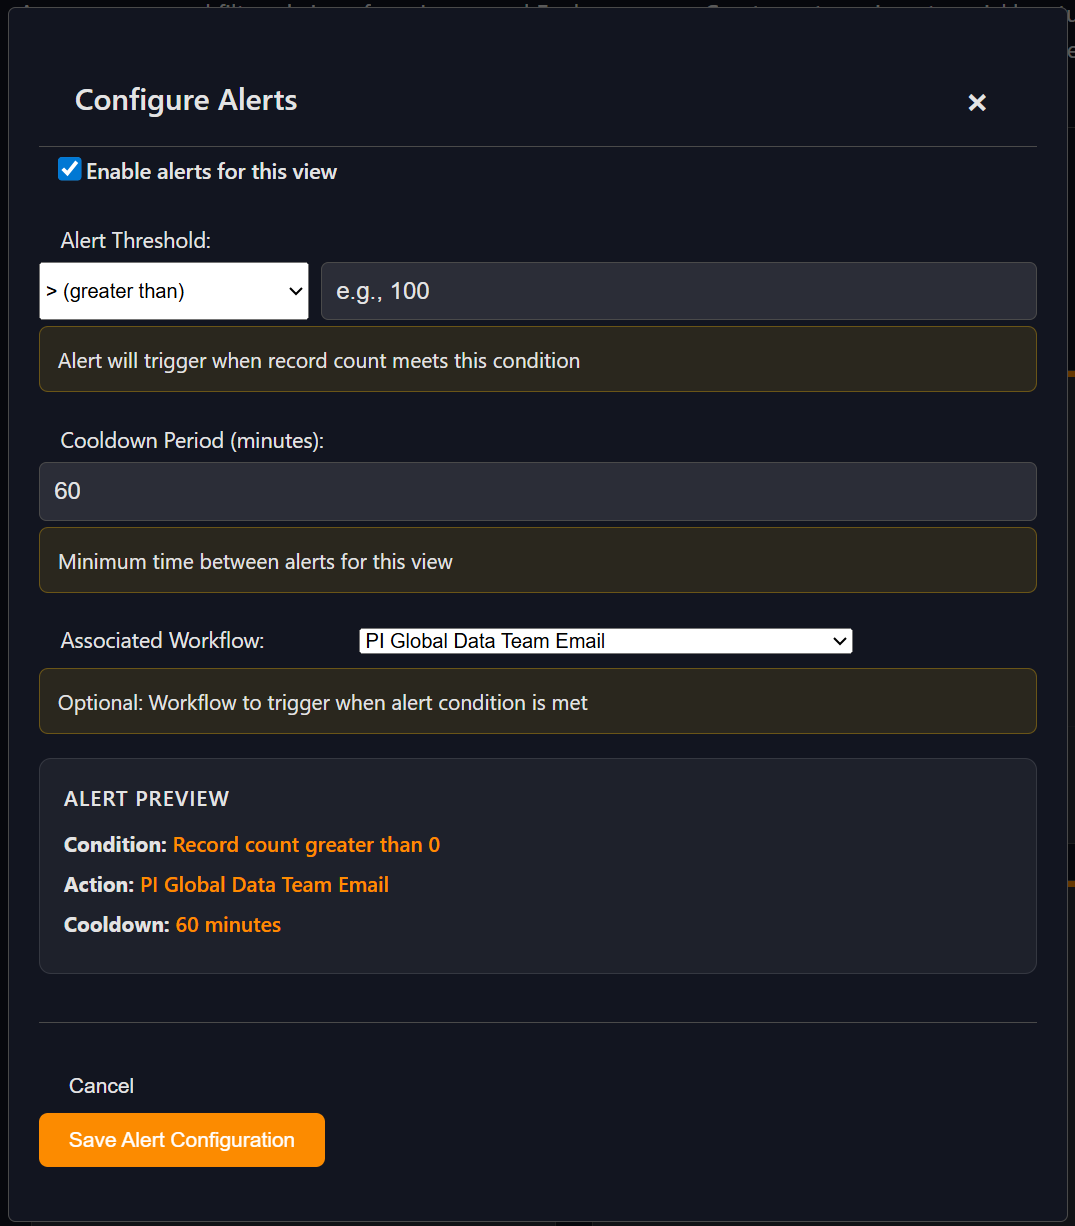Click the workflow dropdown chevron

838,640
